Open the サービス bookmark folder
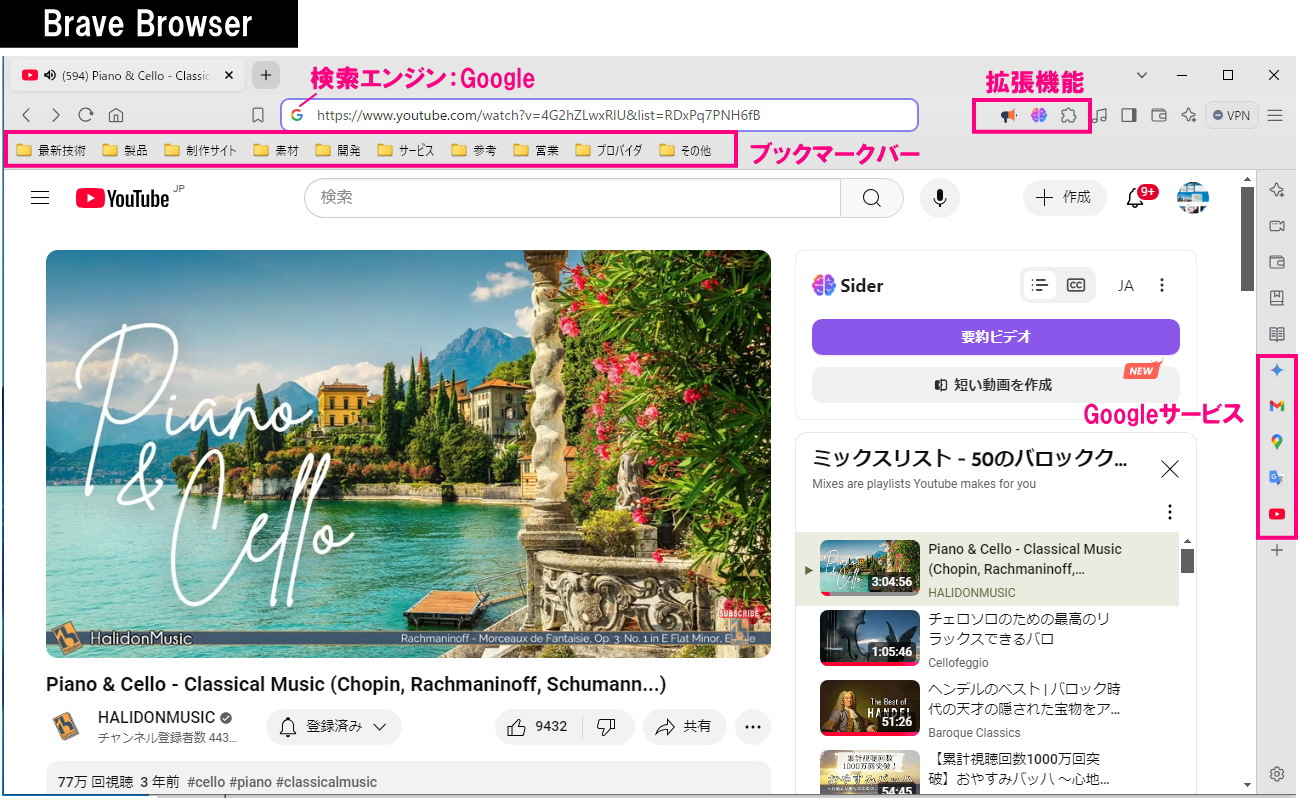1298x800 pixels. click(407, 151)
